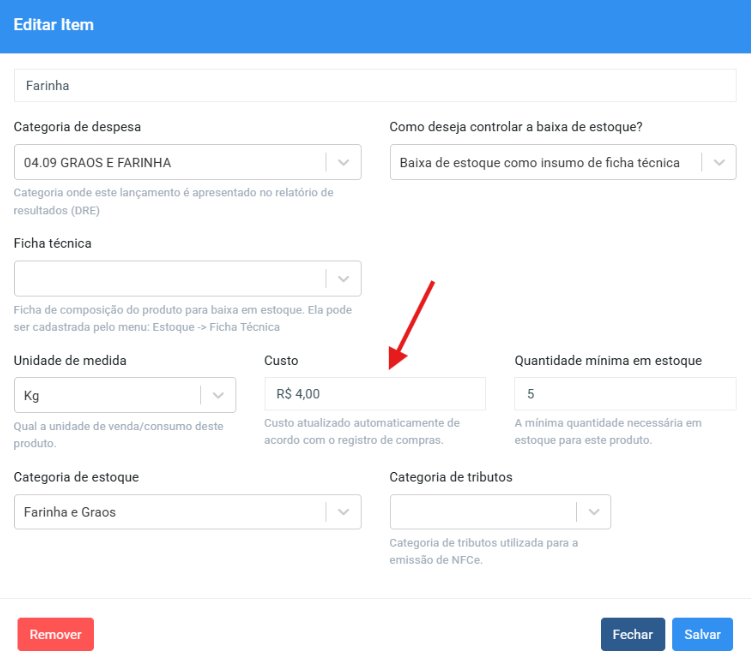
Task: Open the stock control method dropdown arrow
Action: 718,162
